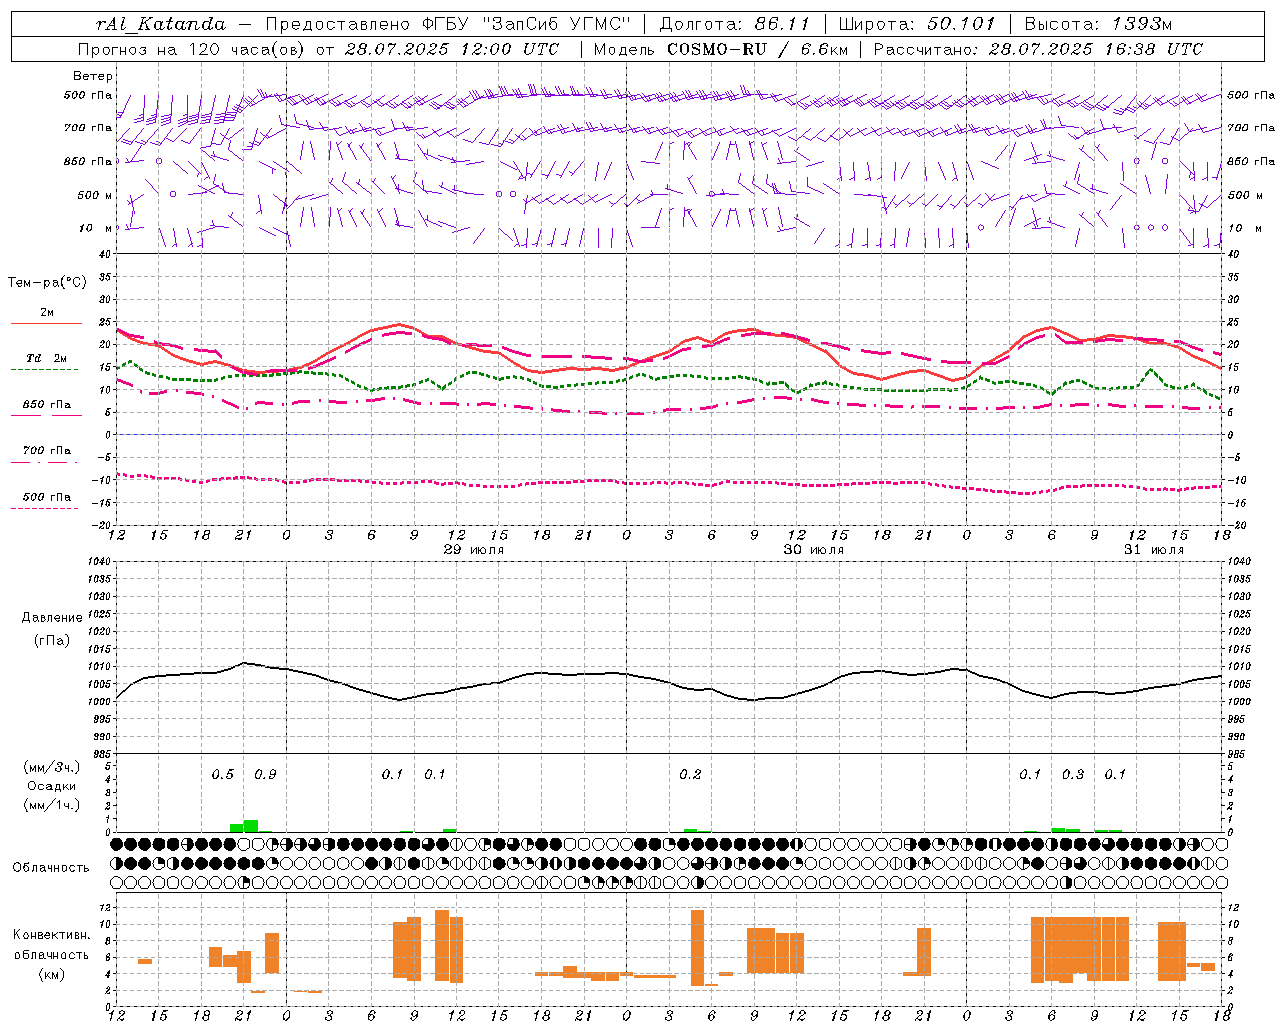Click the 500 гПа temperature legend entry
1280x1024 pixels.
[x=46, y=500]
